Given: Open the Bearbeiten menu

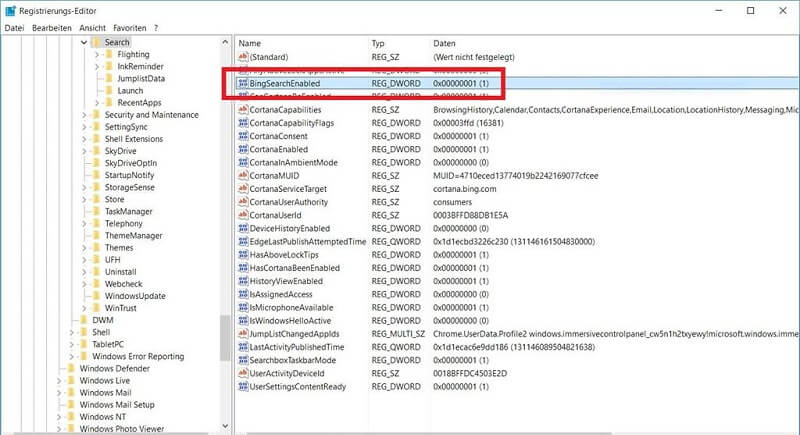Looking at the screenshot, I should click(x=52, y=28).
